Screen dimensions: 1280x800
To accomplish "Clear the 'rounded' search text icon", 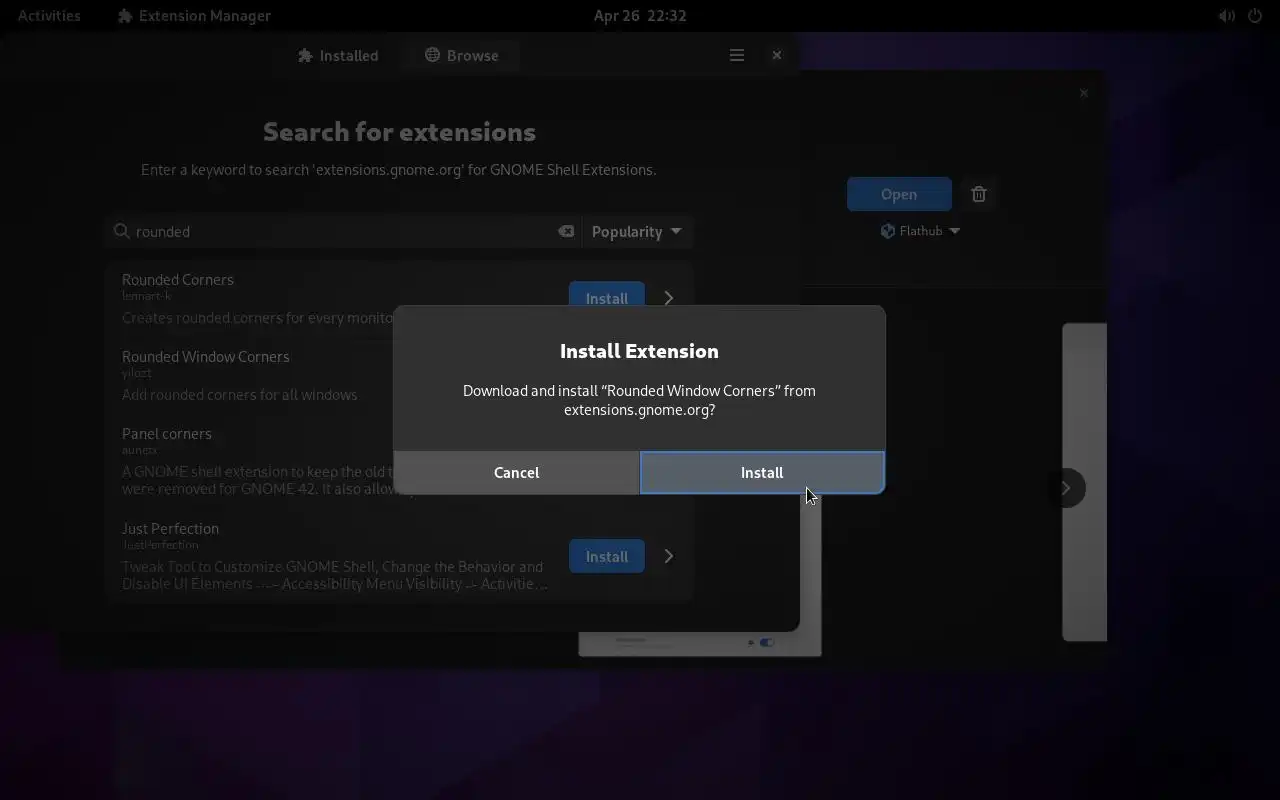I will coord(566,231).
